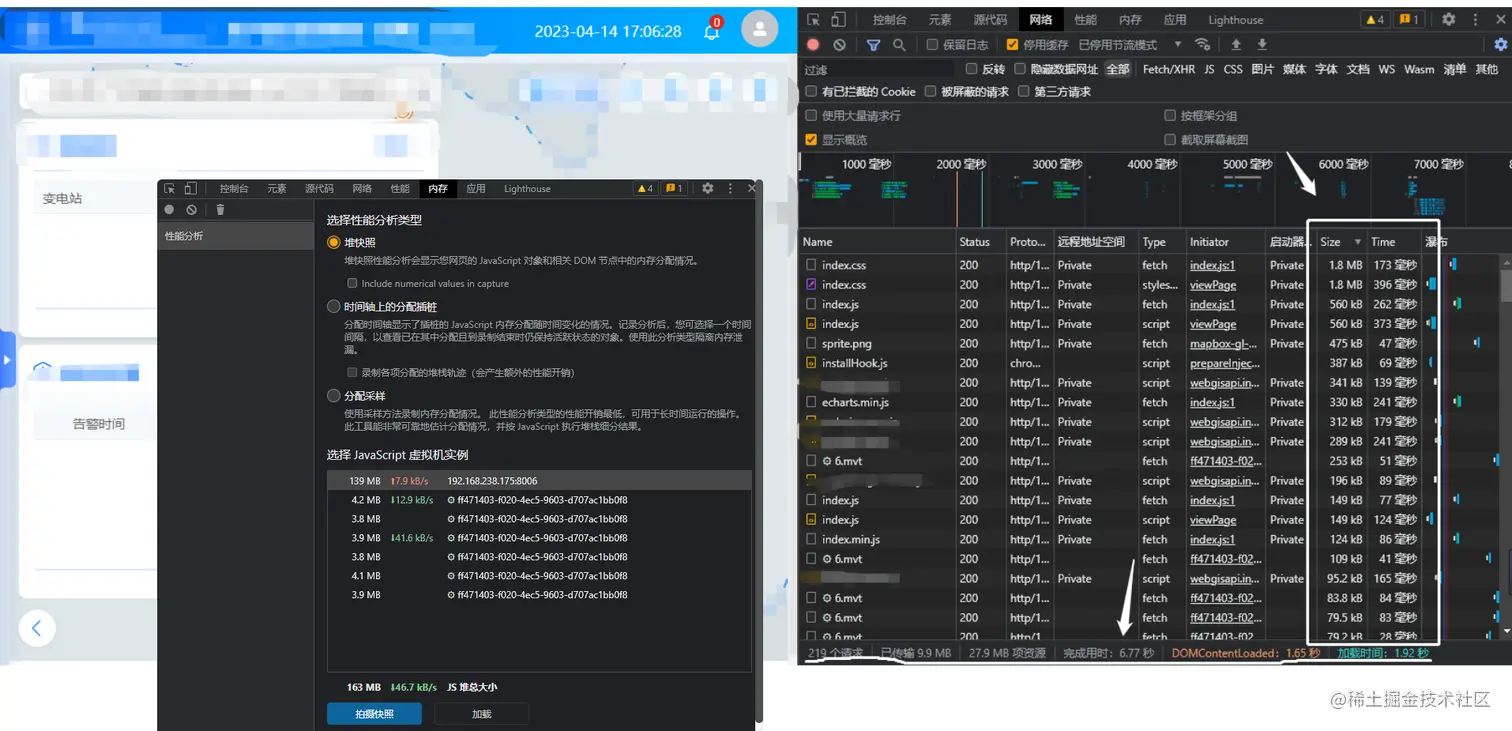Stop recording the network log
This screenshot has height=731, width=1512.
pyautogui.click(x=813, y=45)
